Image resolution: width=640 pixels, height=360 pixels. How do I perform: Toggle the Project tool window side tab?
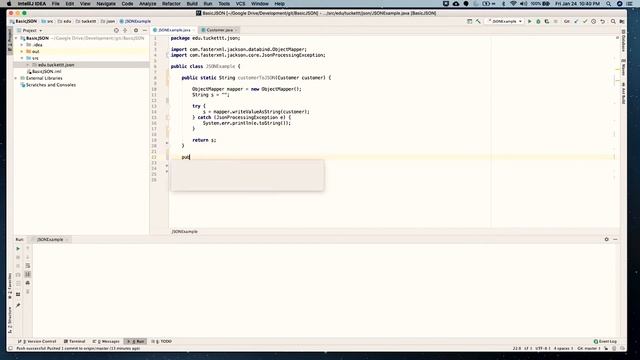point(10,39)
